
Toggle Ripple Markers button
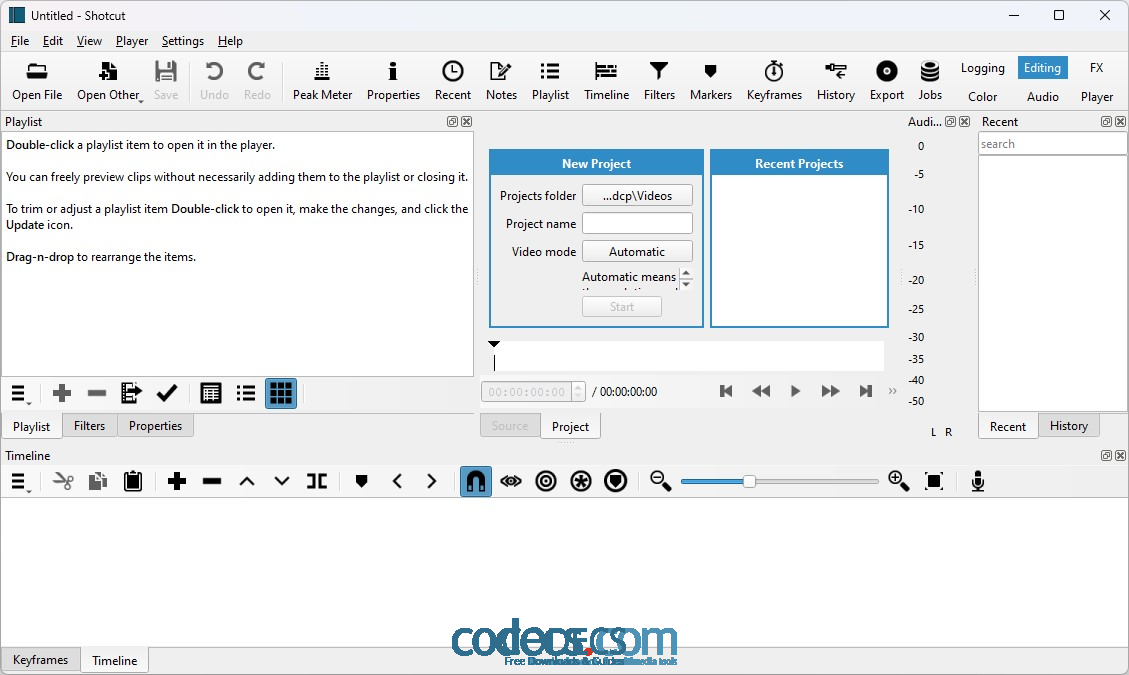click(x=616, y=481)
